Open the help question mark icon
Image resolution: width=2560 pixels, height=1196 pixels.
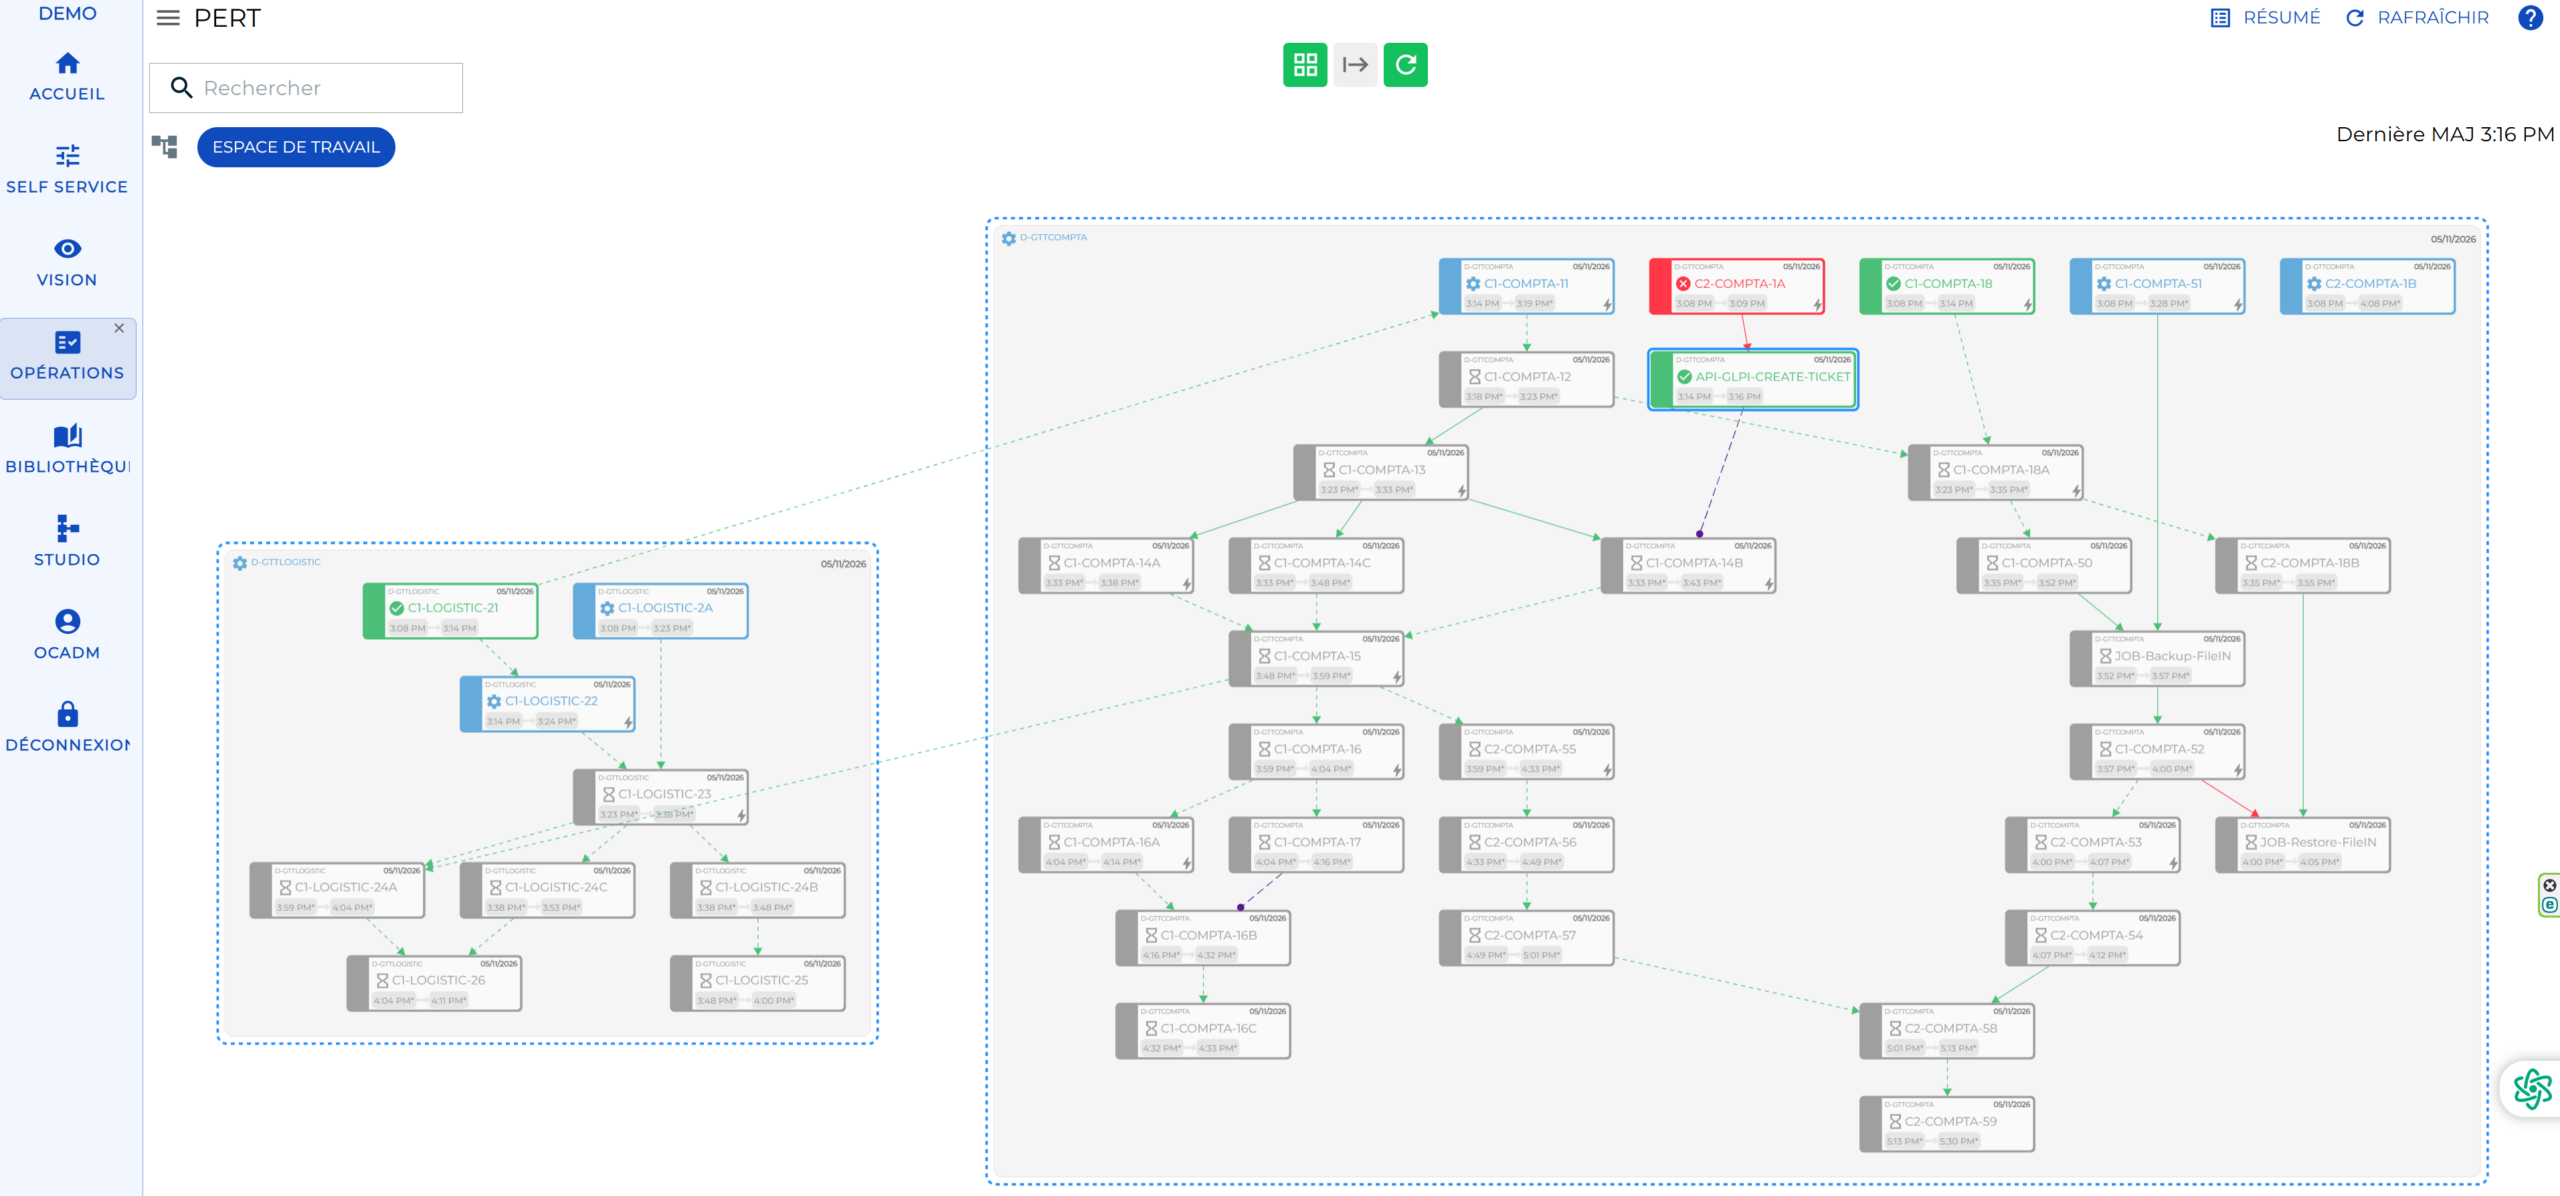click(2530, 17)
